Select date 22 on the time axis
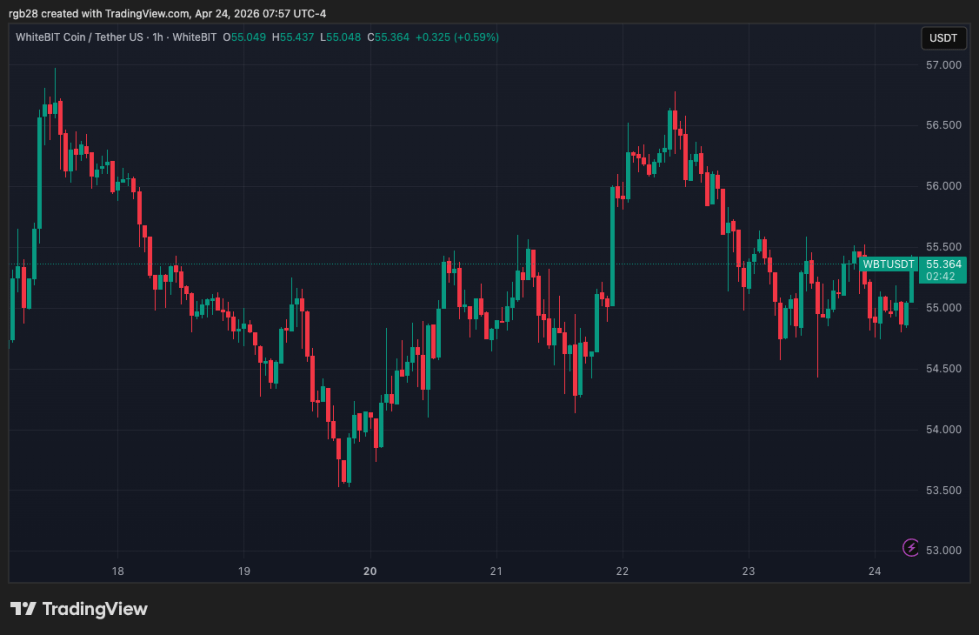This screenshot has width=979, height=635. (x=622, y=572)
